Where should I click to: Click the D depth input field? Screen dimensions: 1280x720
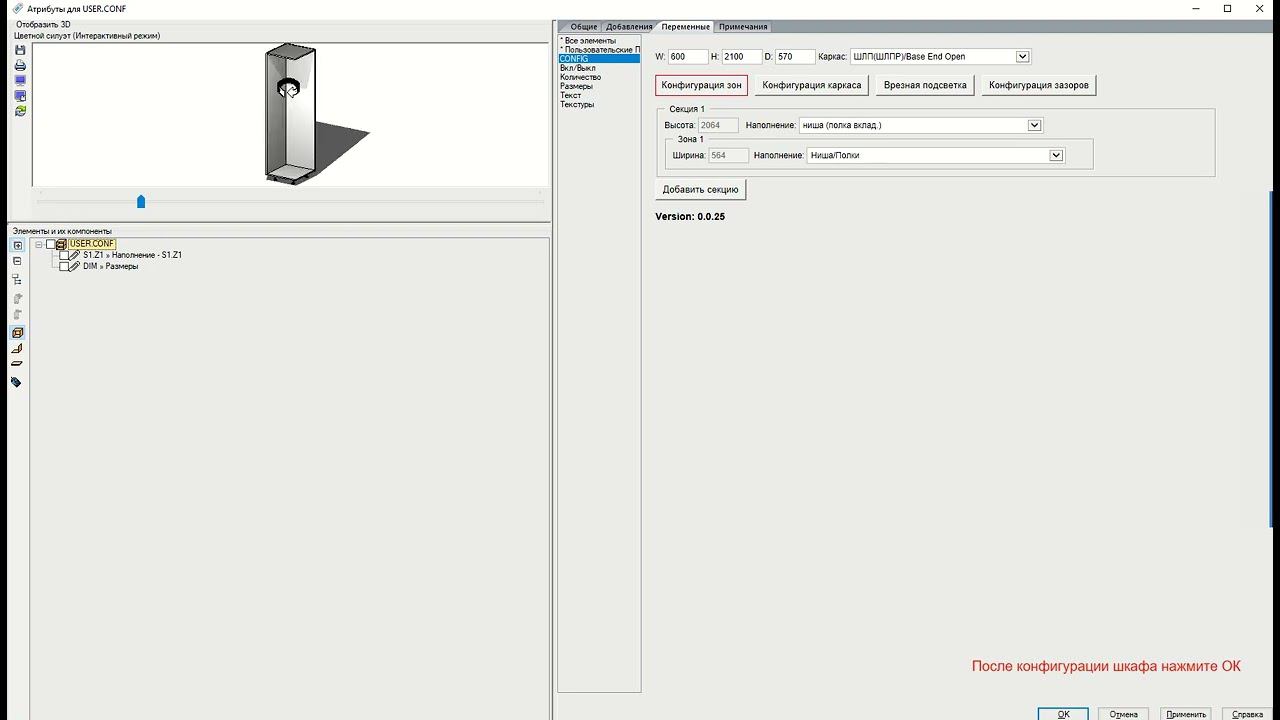click(x=795, y=57)
